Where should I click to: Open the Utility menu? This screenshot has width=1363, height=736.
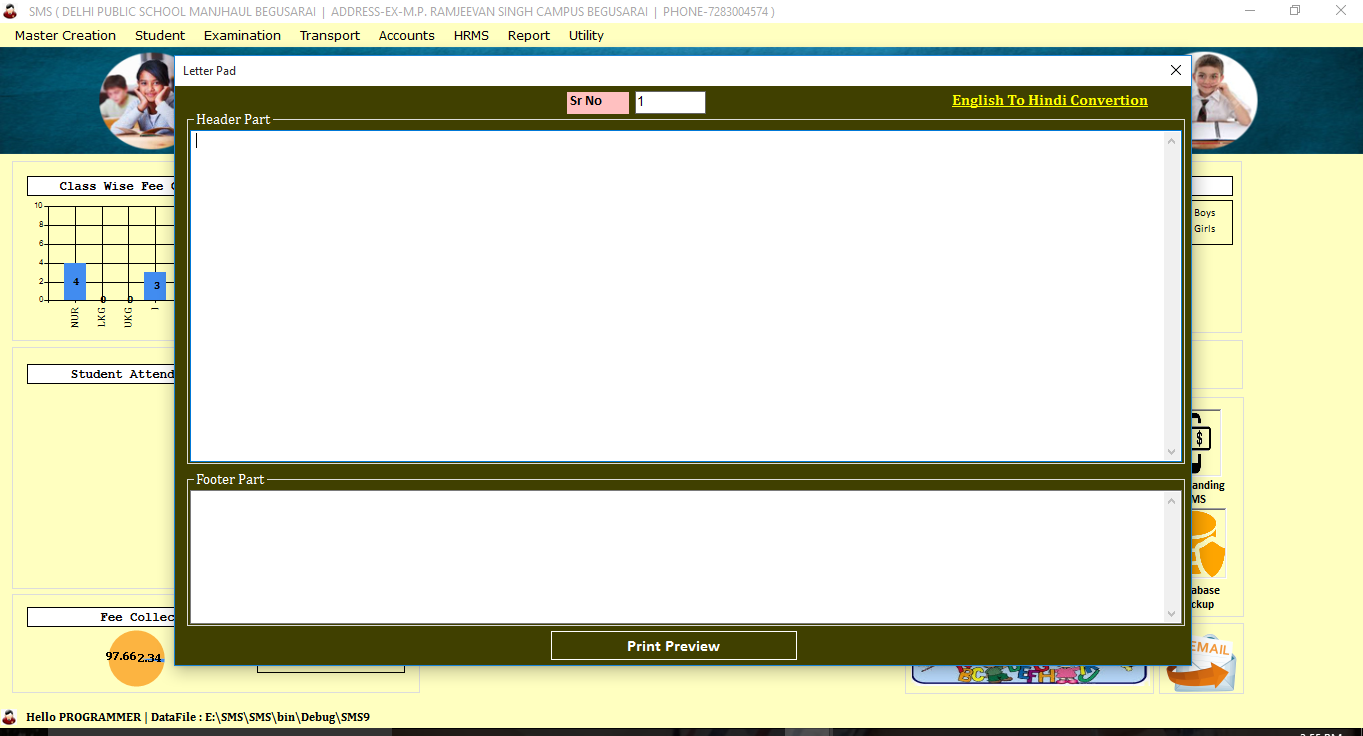586,35
